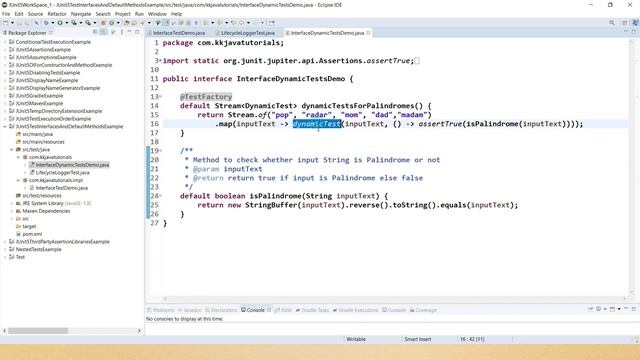640x360 pixels.
Task: Click the Open Perspective icon at top right
Action: tap(624, 23)
